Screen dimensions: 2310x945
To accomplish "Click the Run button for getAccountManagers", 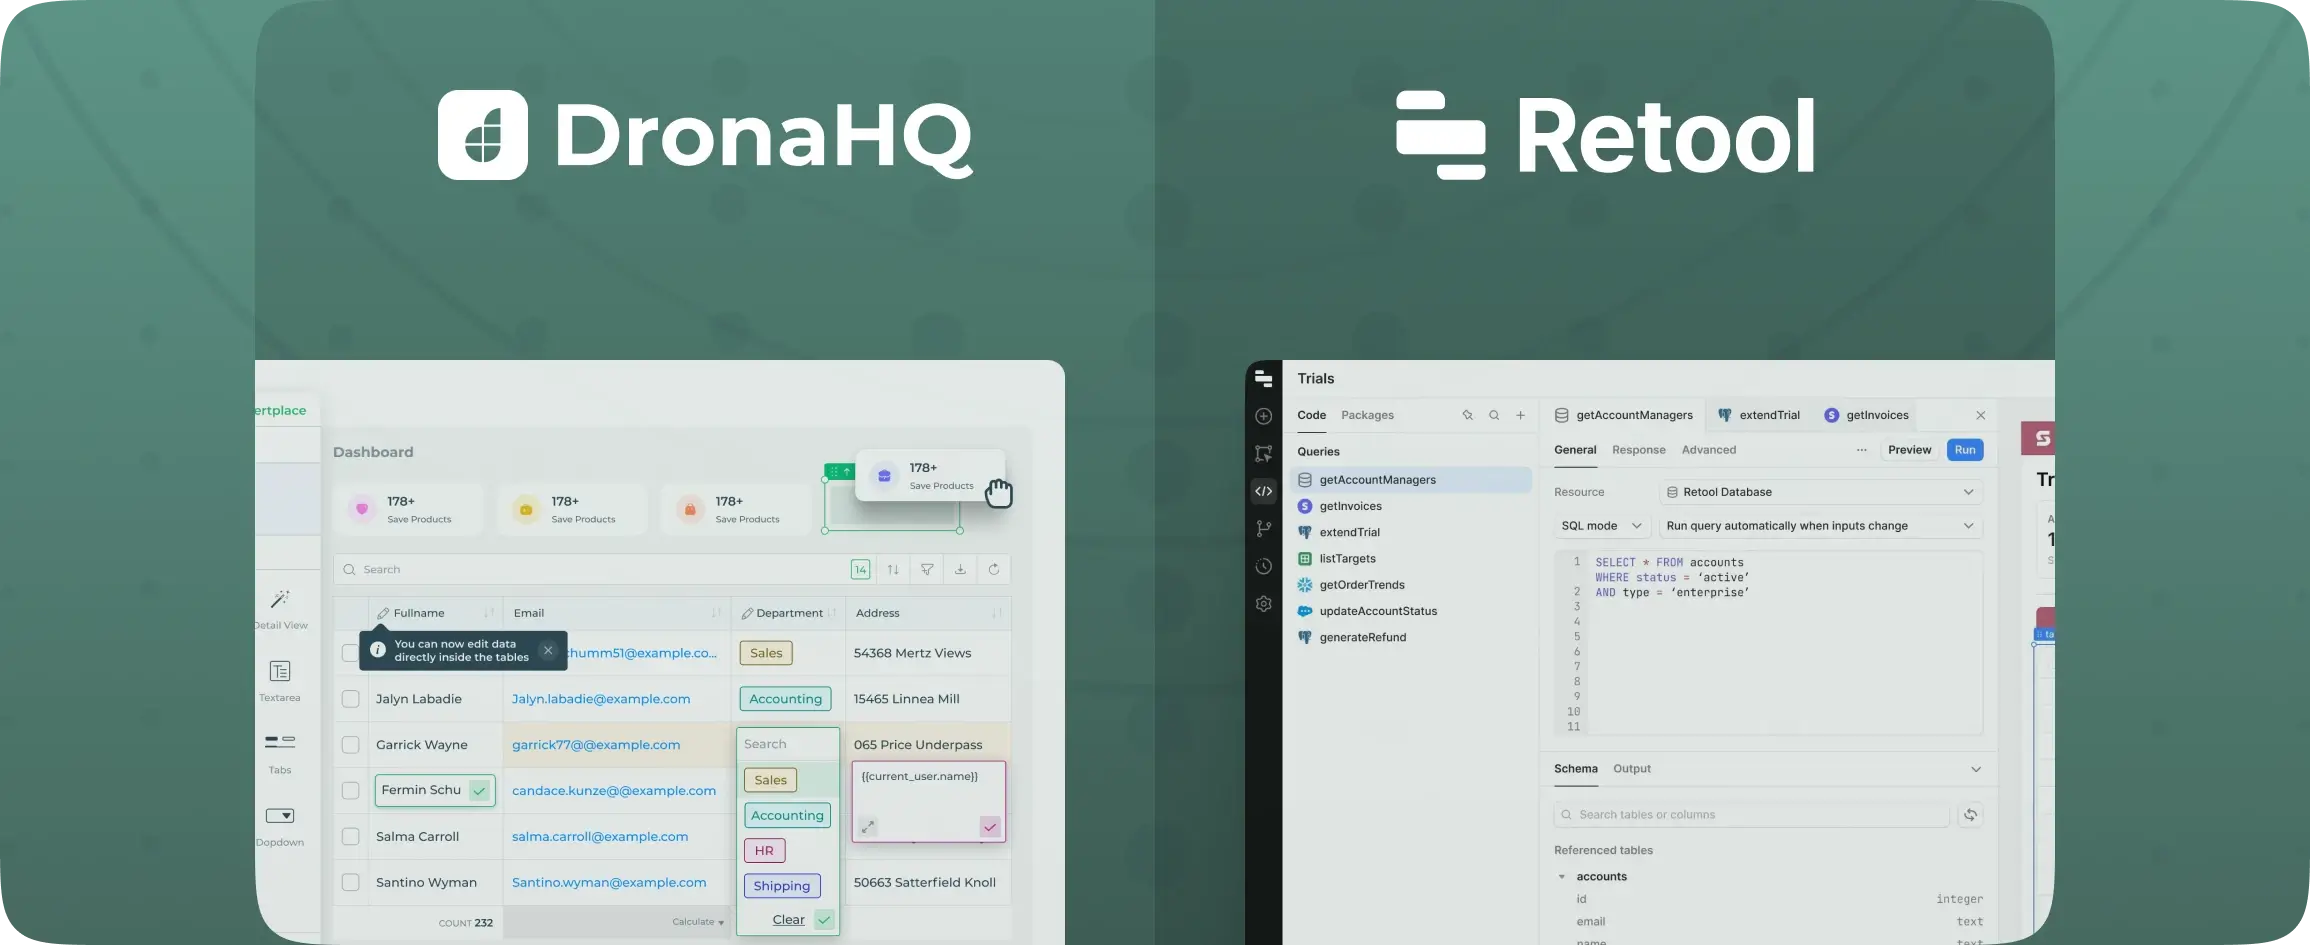I will [1964, 450].
